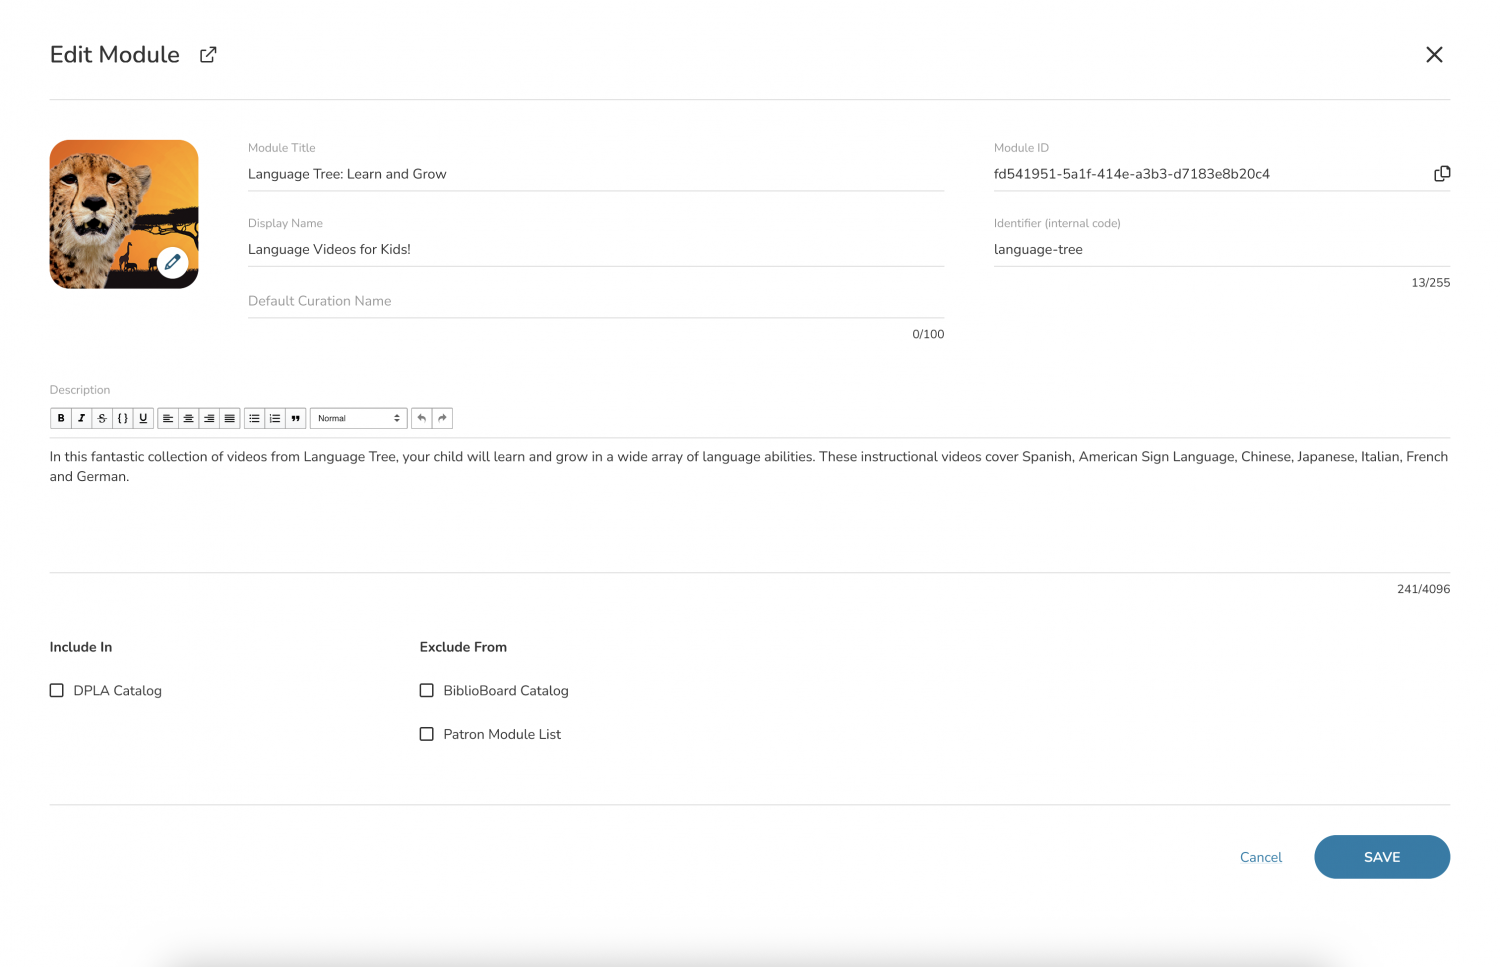Tick the Patron Module List checkbox
The width and height of the screenshot is (1500, 967).
tap(427, 734)
